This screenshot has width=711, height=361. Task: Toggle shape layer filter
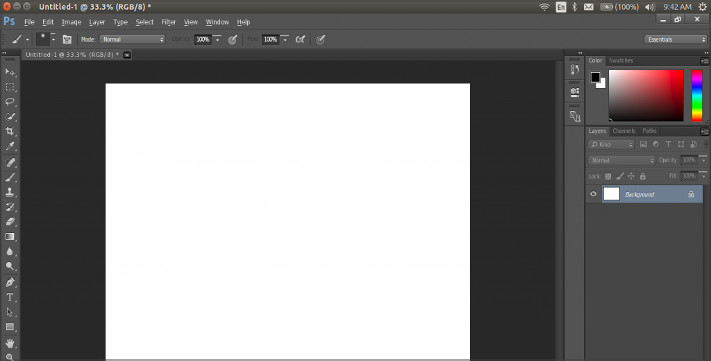[681, 144]
